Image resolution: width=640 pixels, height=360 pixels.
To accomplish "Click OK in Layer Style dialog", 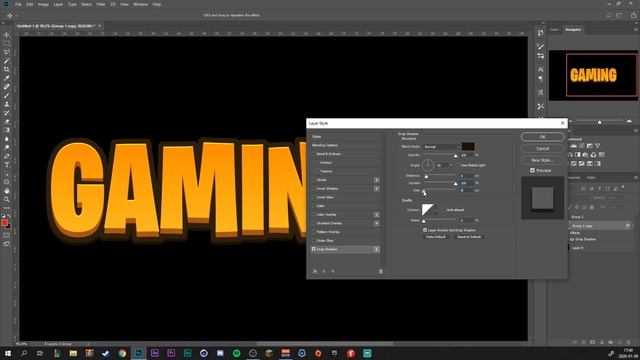I will (542, 137).
